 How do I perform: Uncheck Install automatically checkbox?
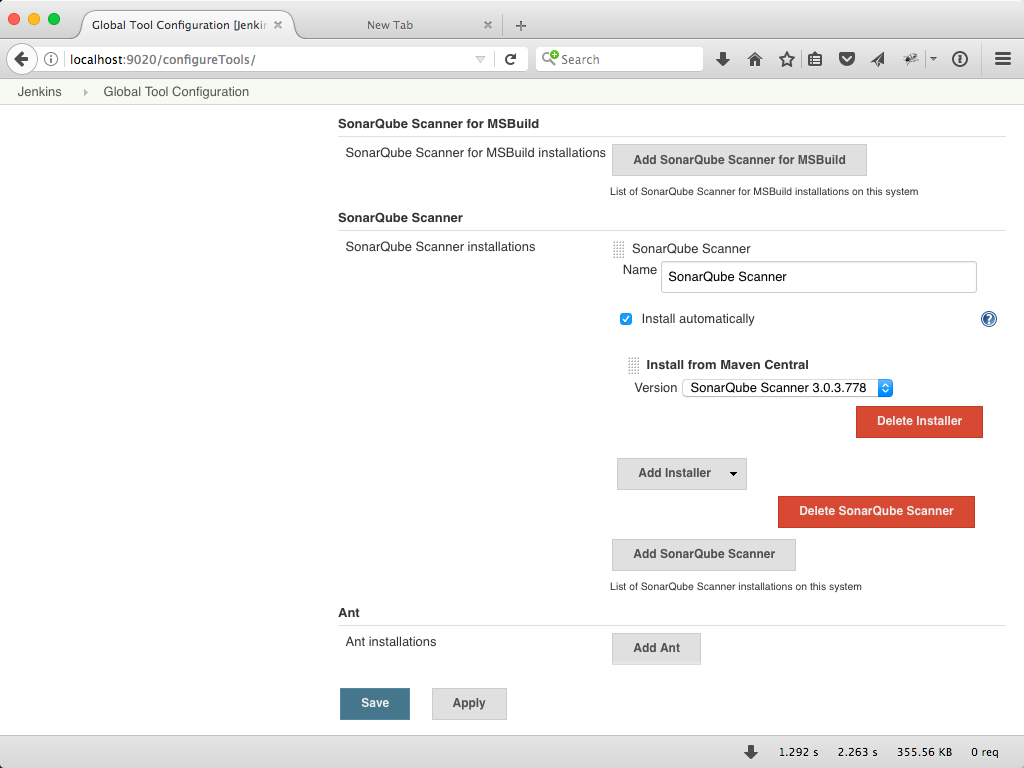(x=626, y=319)
